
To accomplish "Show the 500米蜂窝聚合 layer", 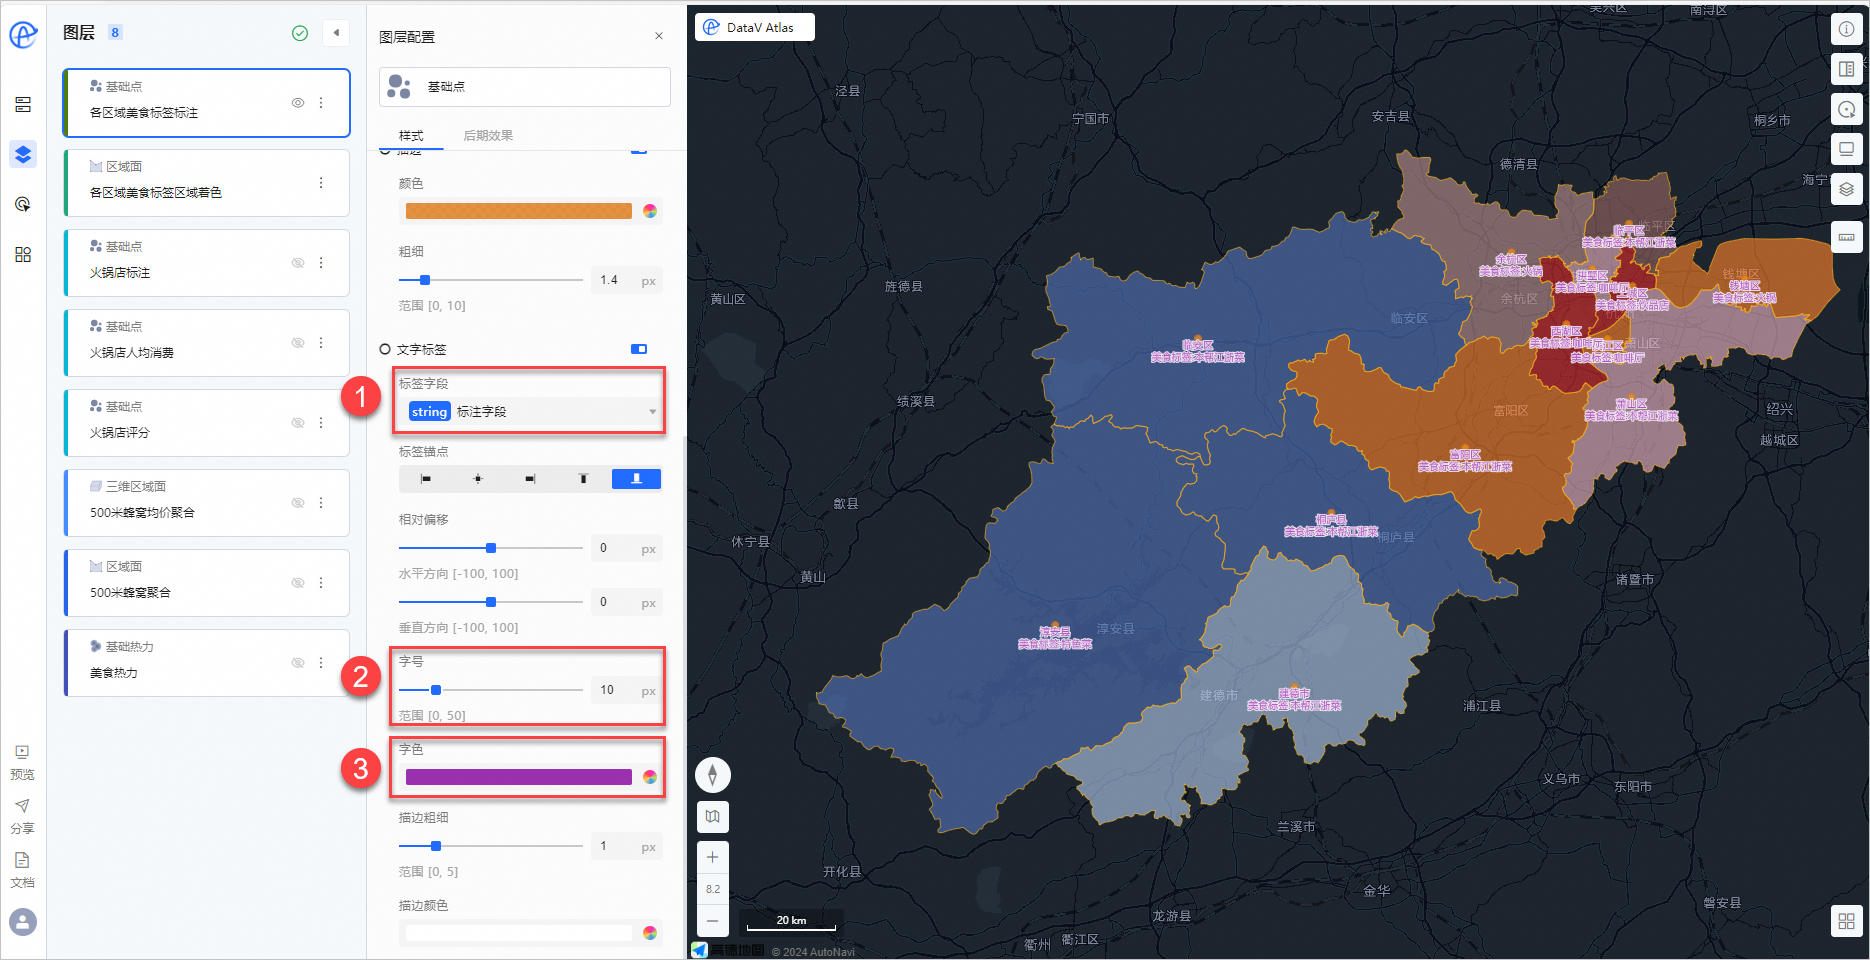I will pyautogui.click(x=298, y=583).
